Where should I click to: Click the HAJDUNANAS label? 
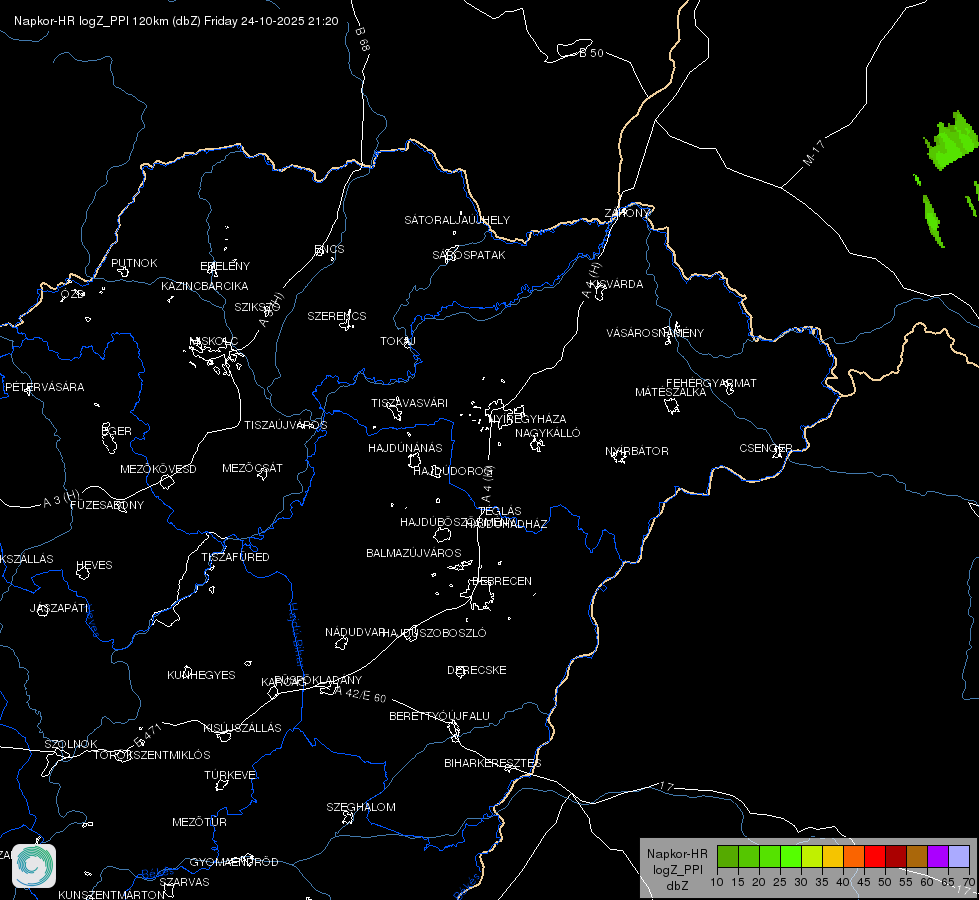[405, 448]
